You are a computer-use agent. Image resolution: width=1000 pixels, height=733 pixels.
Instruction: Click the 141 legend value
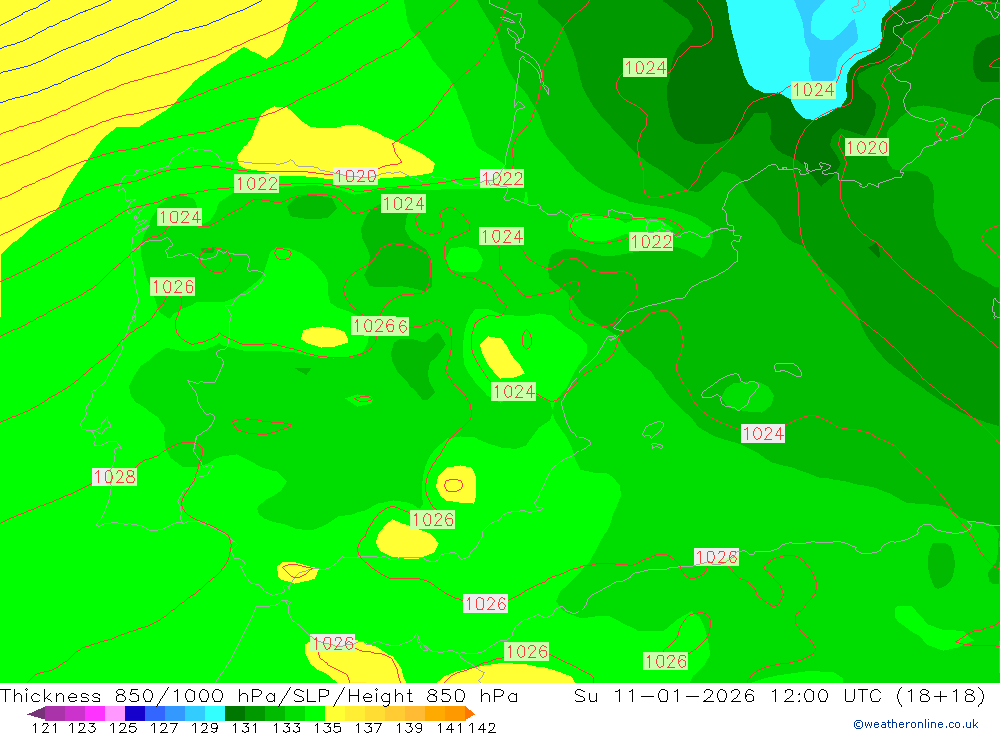[450, 727]
